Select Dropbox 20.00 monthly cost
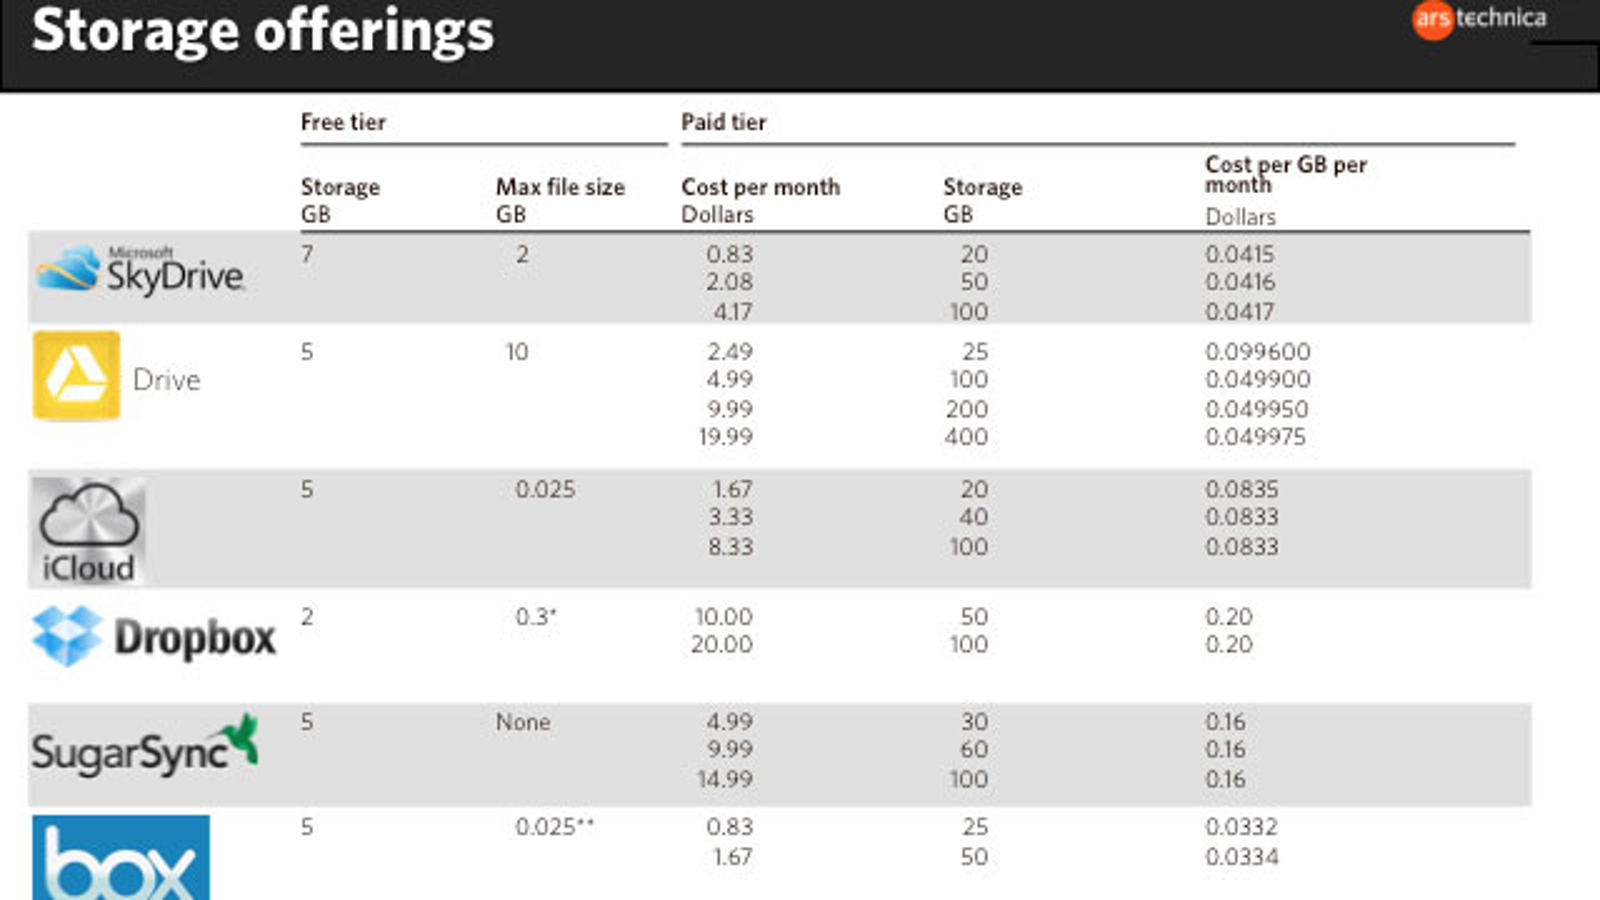Screen dimensions: 1600x900 (722, 645)
